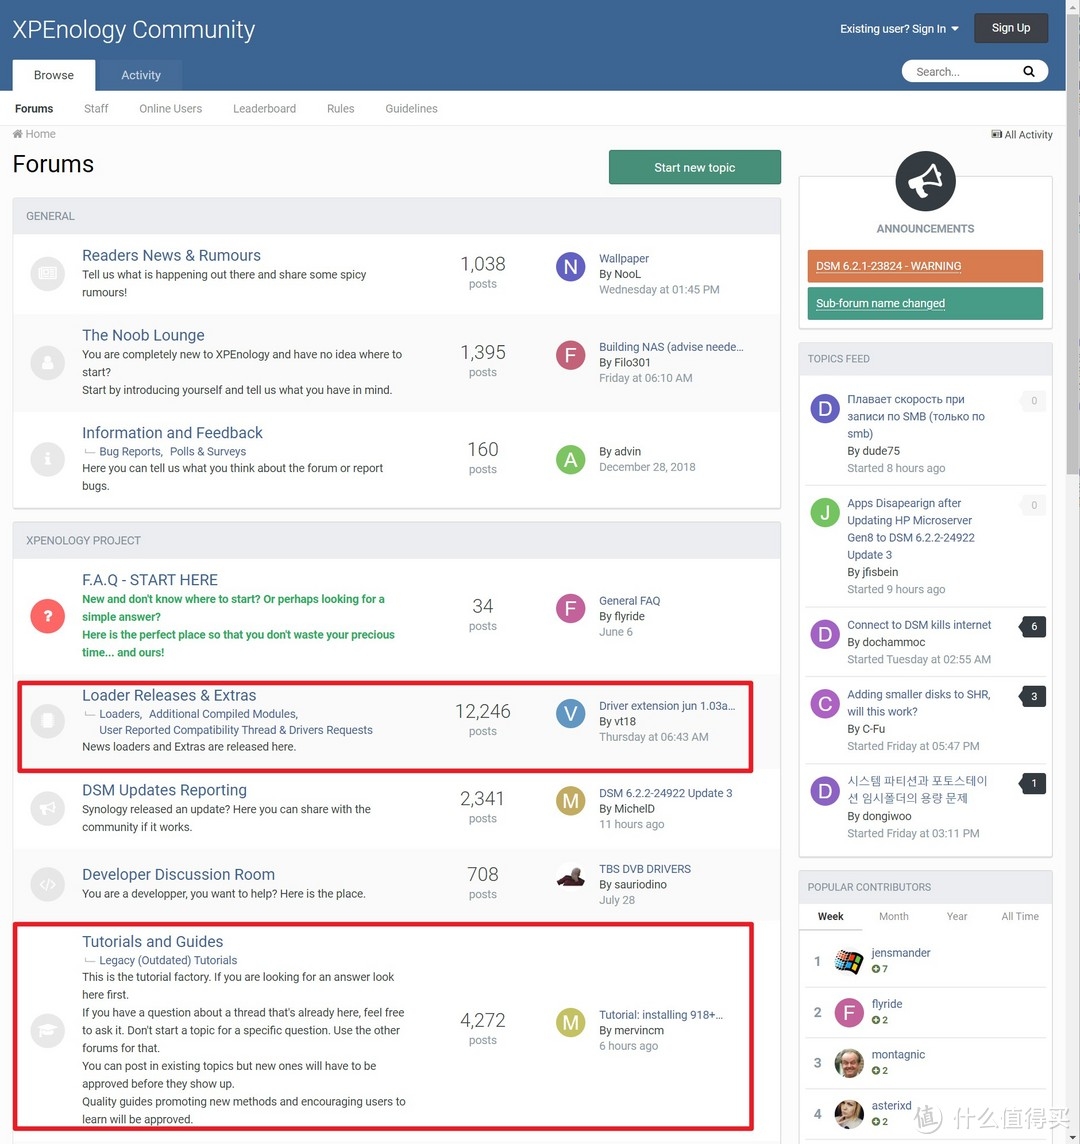Open sauriodino's avatar photo
The height and width of the screenshot is (1144, 1080).
click(571, 877)
